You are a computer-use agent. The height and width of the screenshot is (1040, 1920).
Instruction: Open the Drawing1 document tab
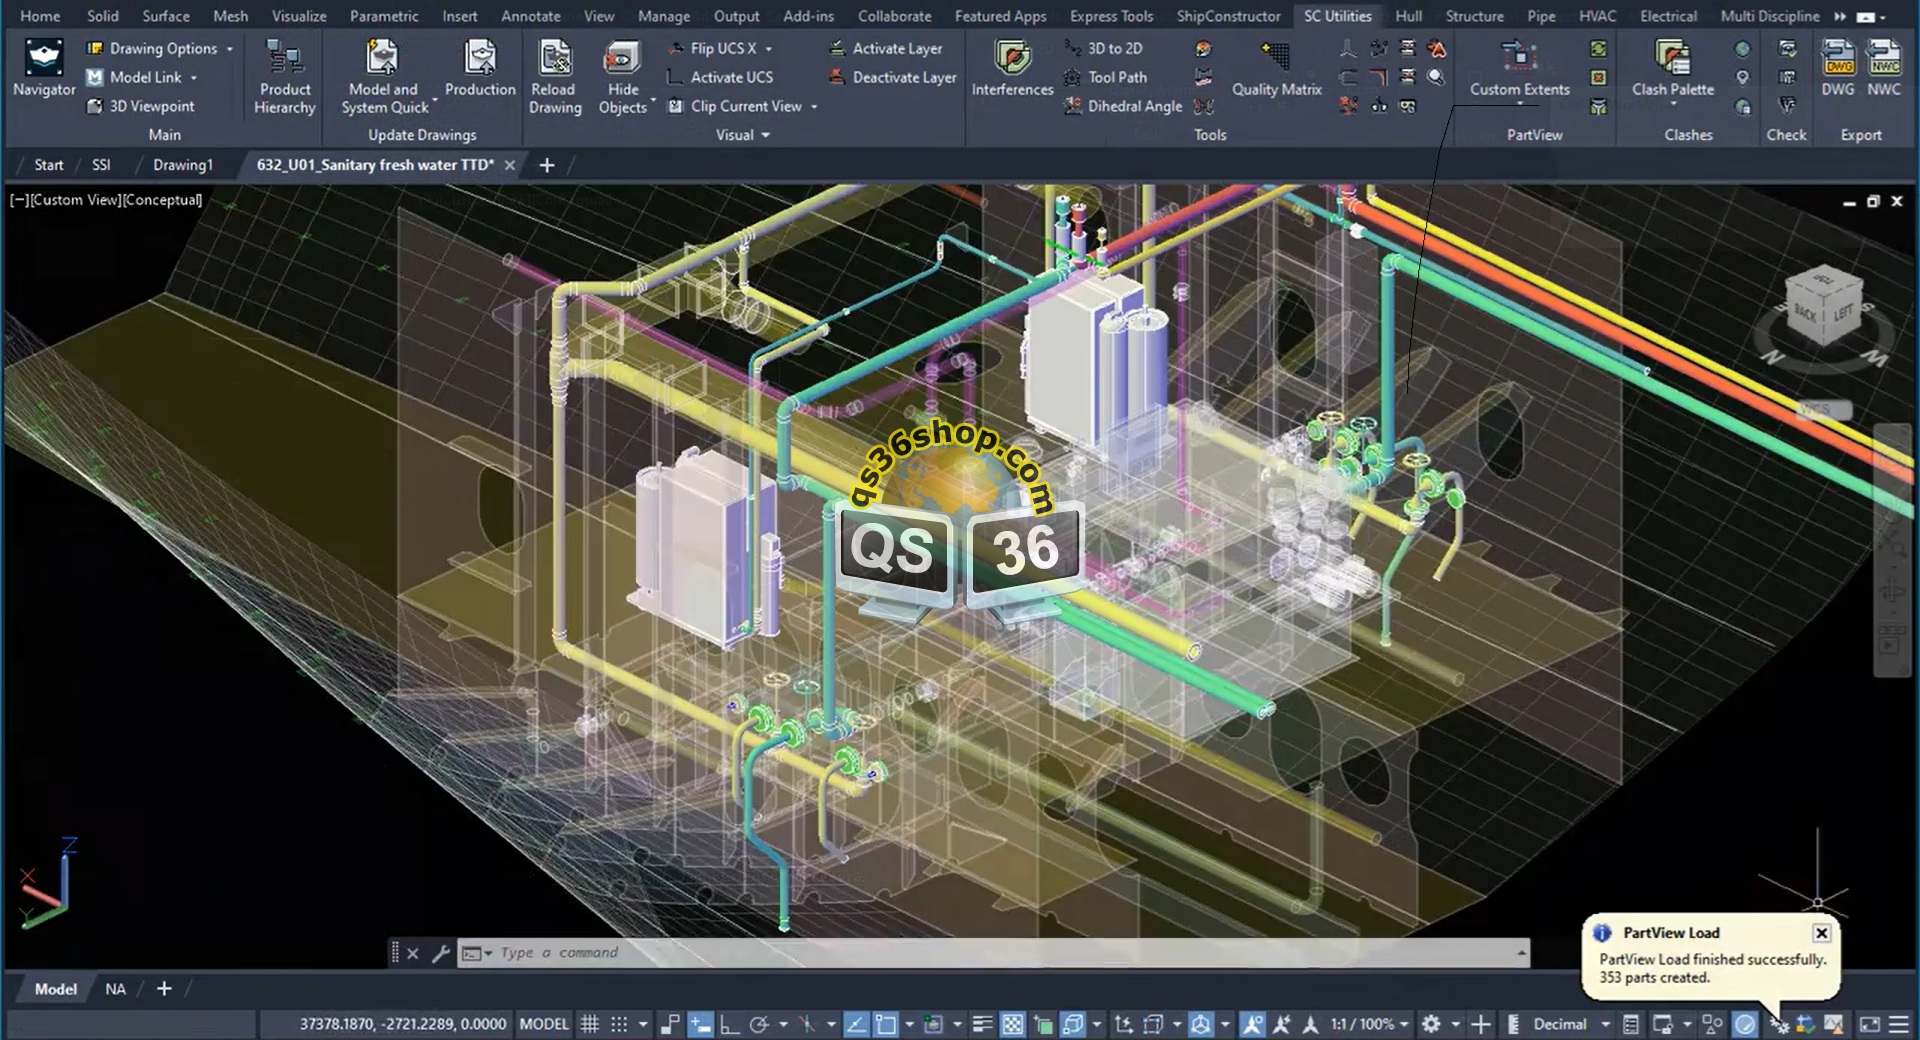point(183,165)
